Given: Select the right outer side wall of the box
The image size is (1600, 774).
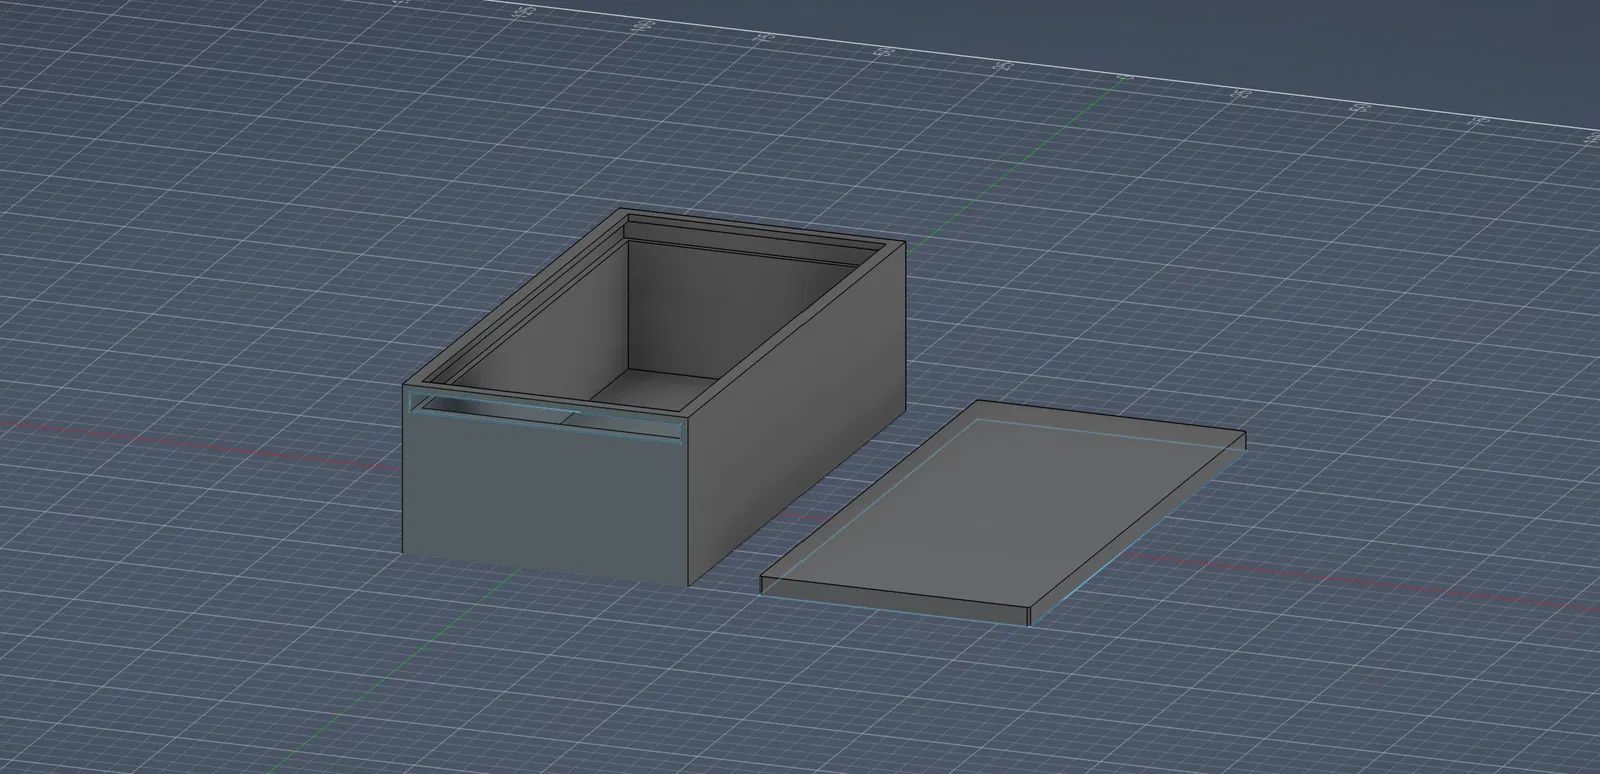Looking at the screenshot, I should 798,412.
